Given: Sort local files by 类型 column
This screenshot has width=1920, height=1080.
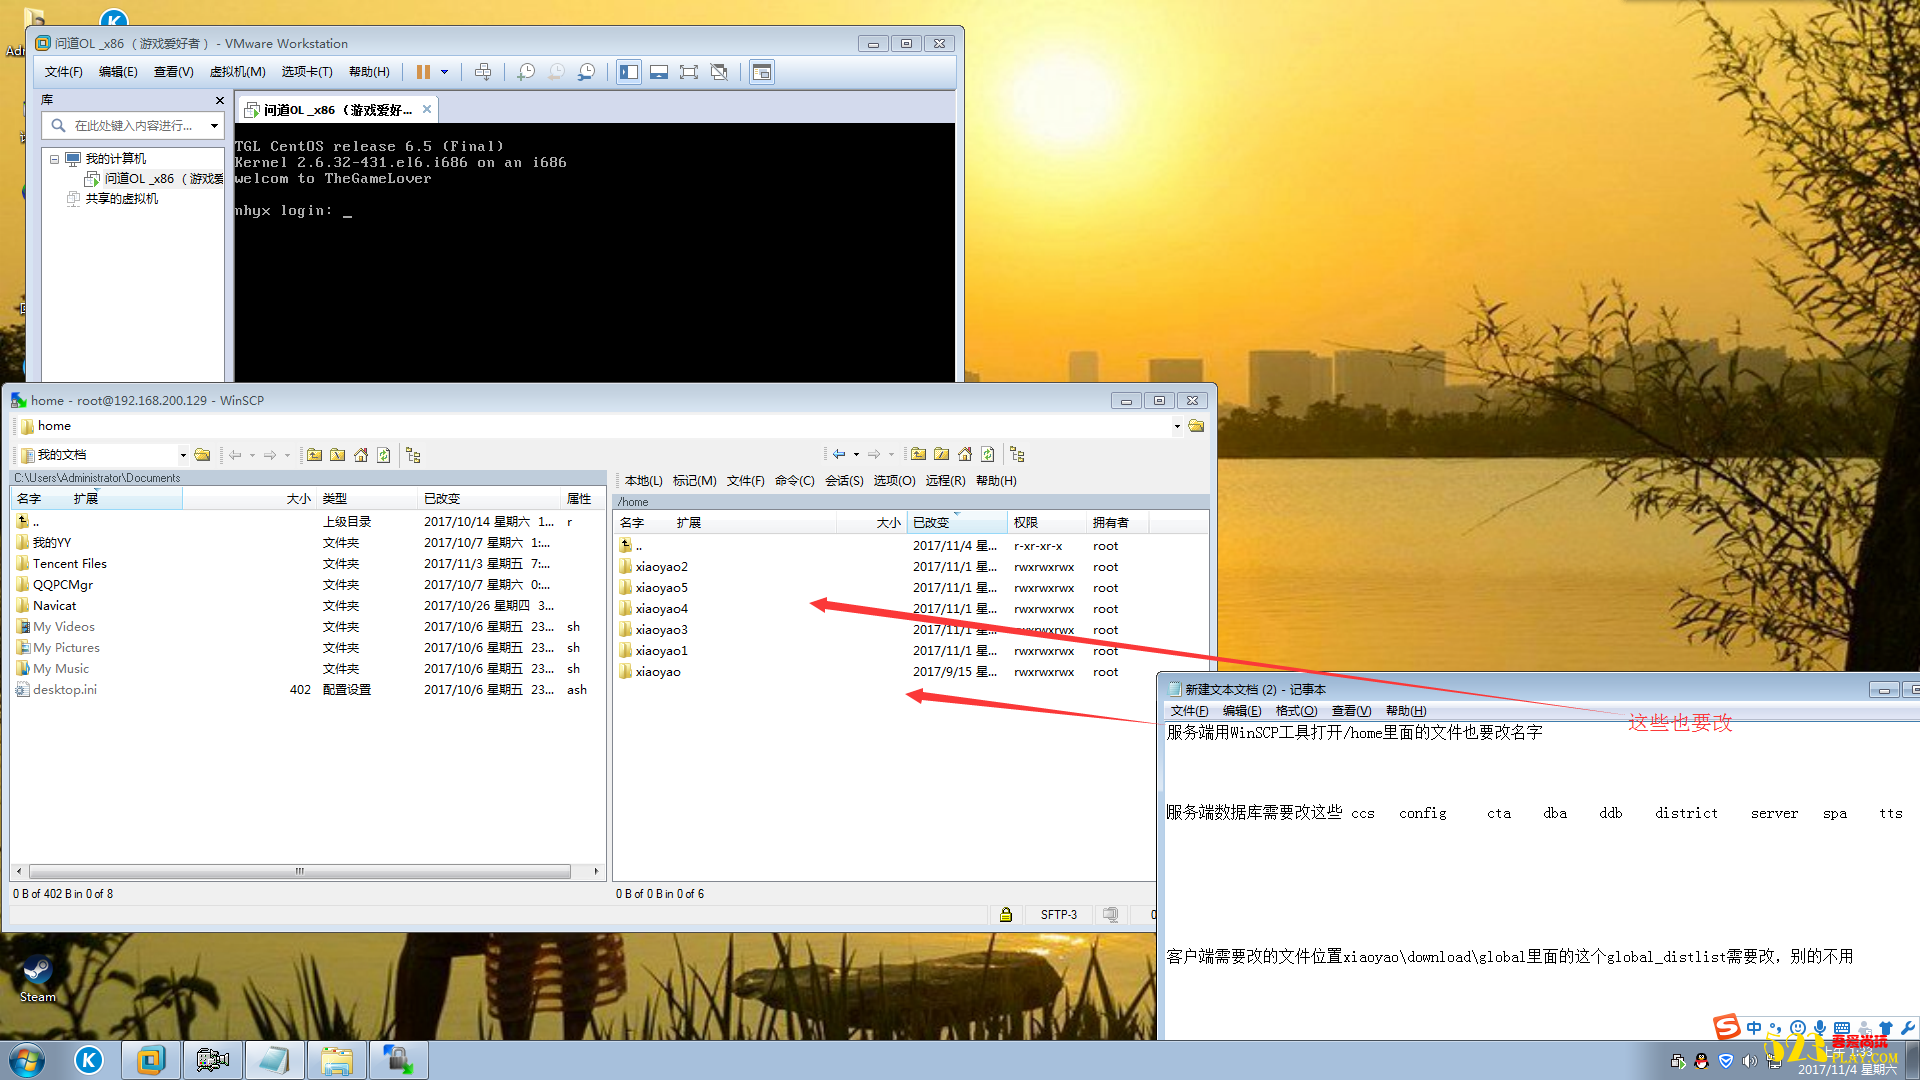Looking at the screenshot, I should pos(366,499).
